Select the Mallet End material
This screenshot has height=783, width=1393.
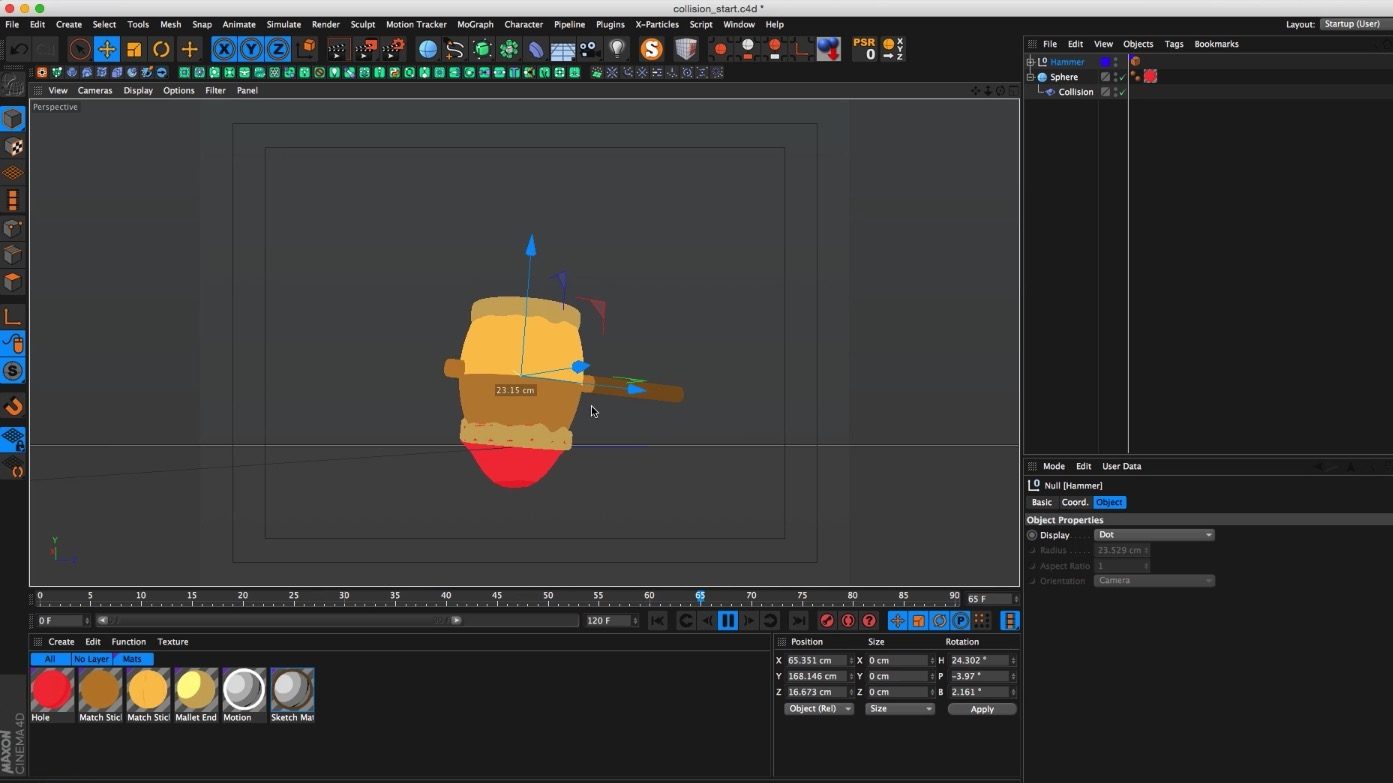196,690
